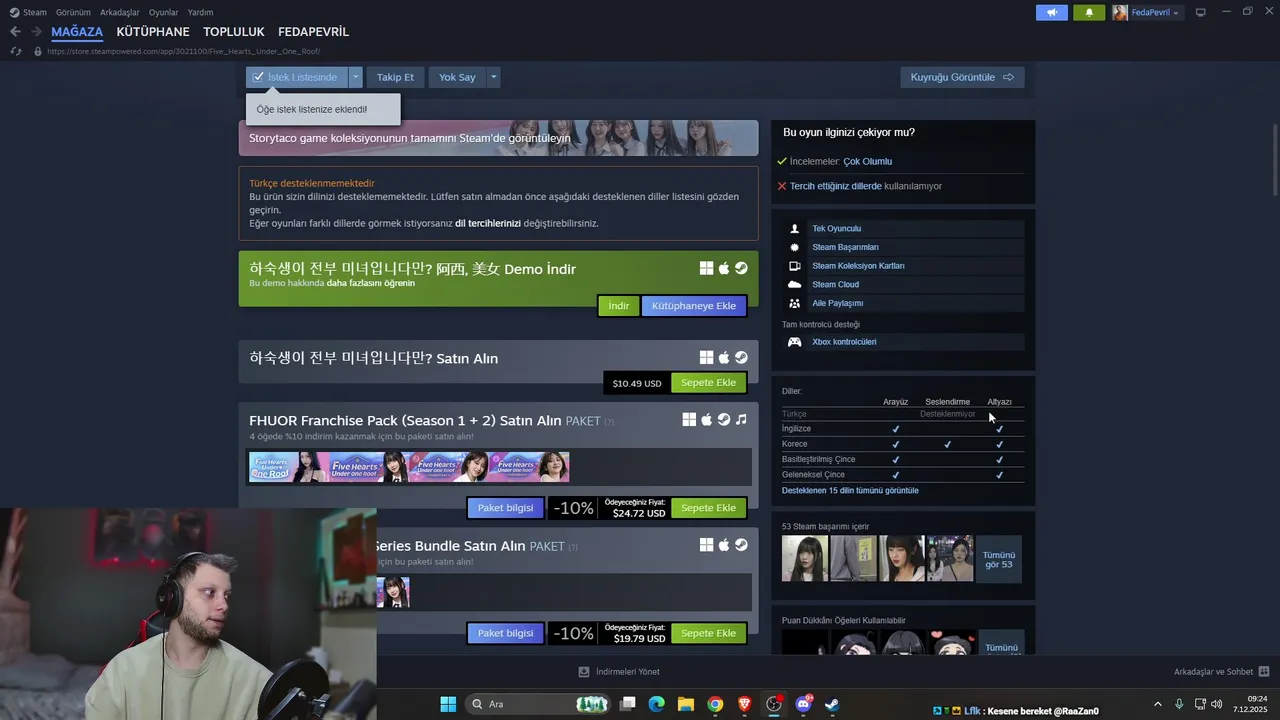Click the Aile Paylaşımı family icon
This screenshot has width=1280, height=720.
795,303
